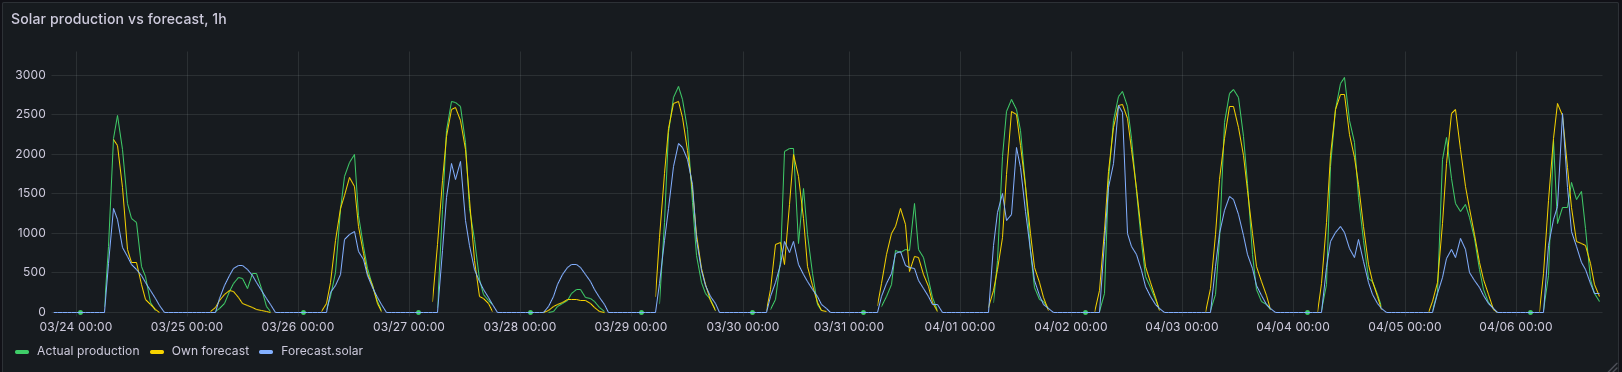
Task: Click the x-axis label '04/03 00:00'
Action: [x=1182, y=327]
